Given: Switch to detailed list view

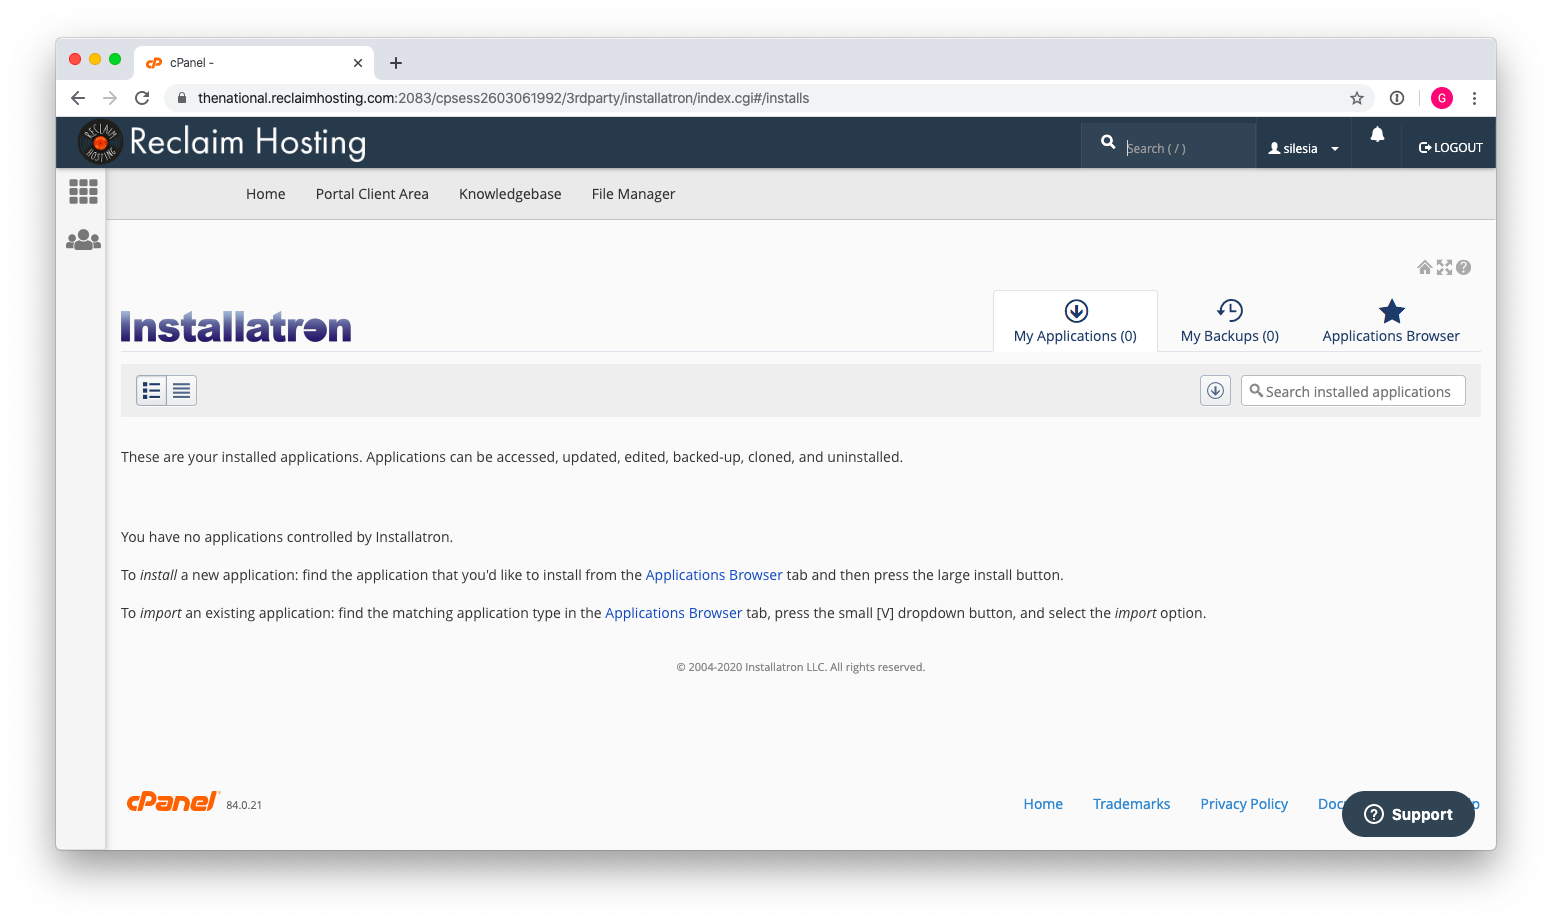Looking at the screenshot, I should [152, 391].
